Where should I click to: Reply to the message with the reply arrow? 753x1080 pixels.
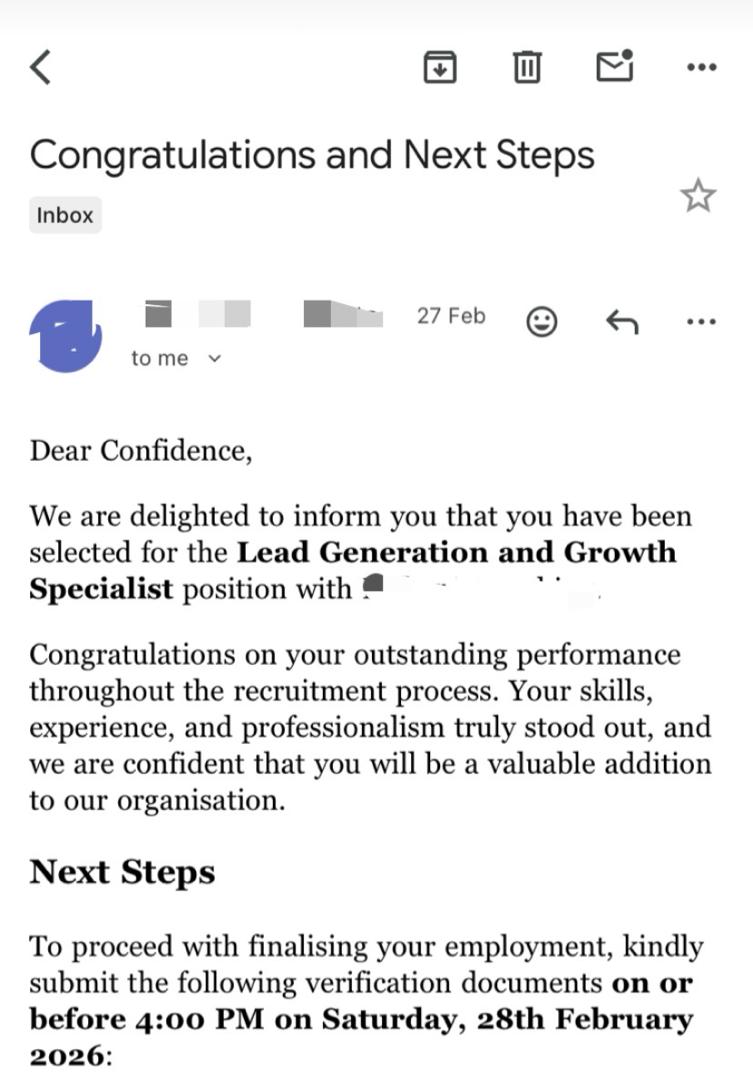point(622,322)
